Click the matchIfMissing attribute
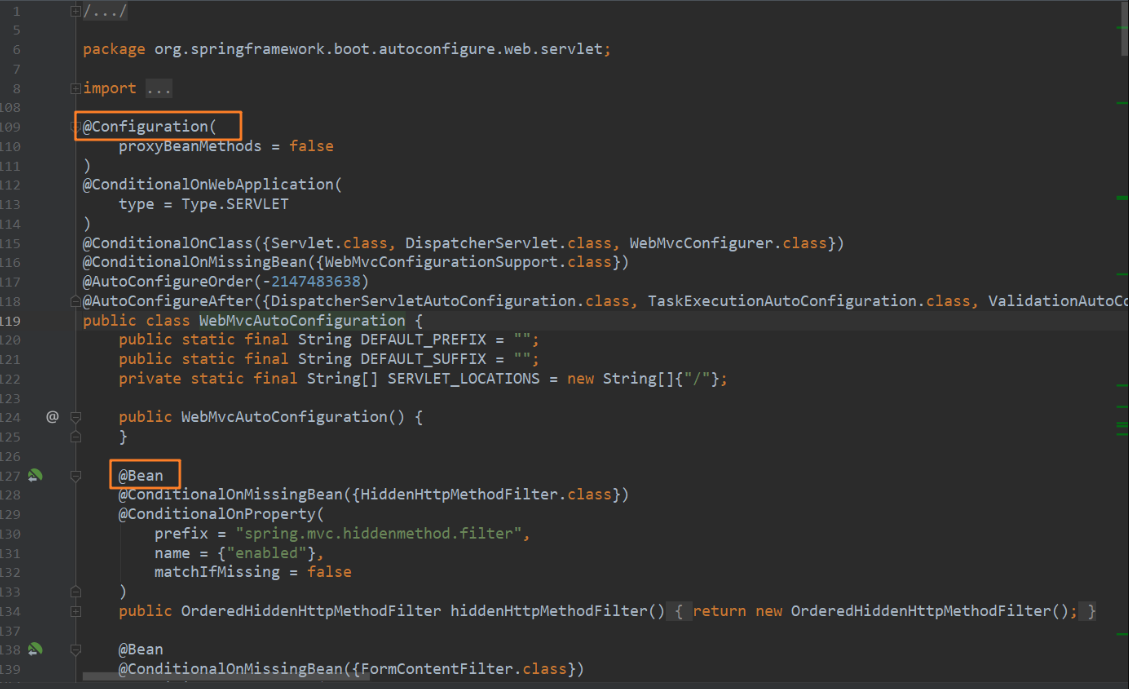This screenshot has width=1129, height=689. click(217, 572)
